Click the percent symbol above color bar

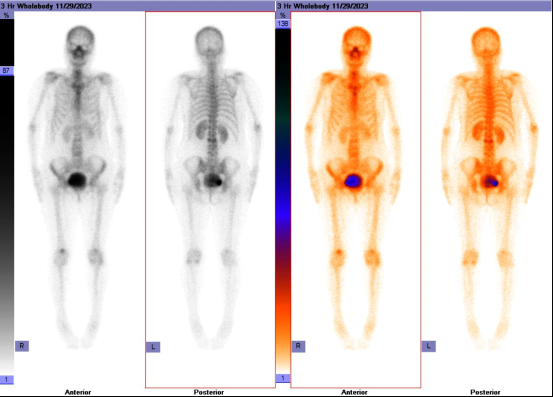[283, 15]
